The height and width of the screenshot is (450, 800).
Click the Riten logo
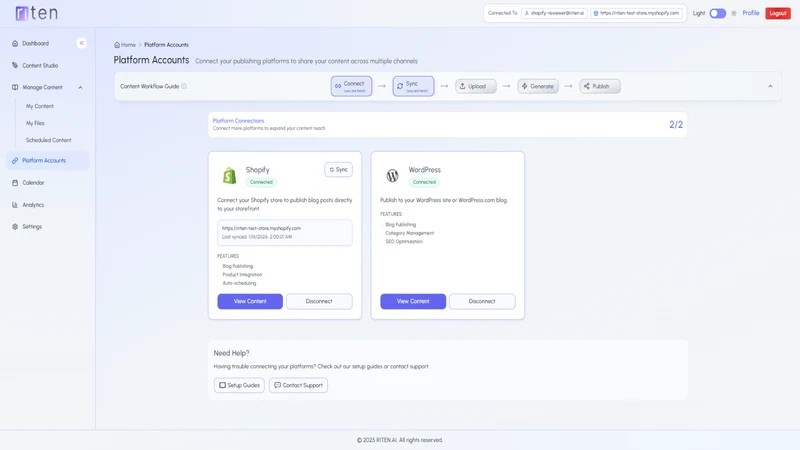(x=36, y=13)
